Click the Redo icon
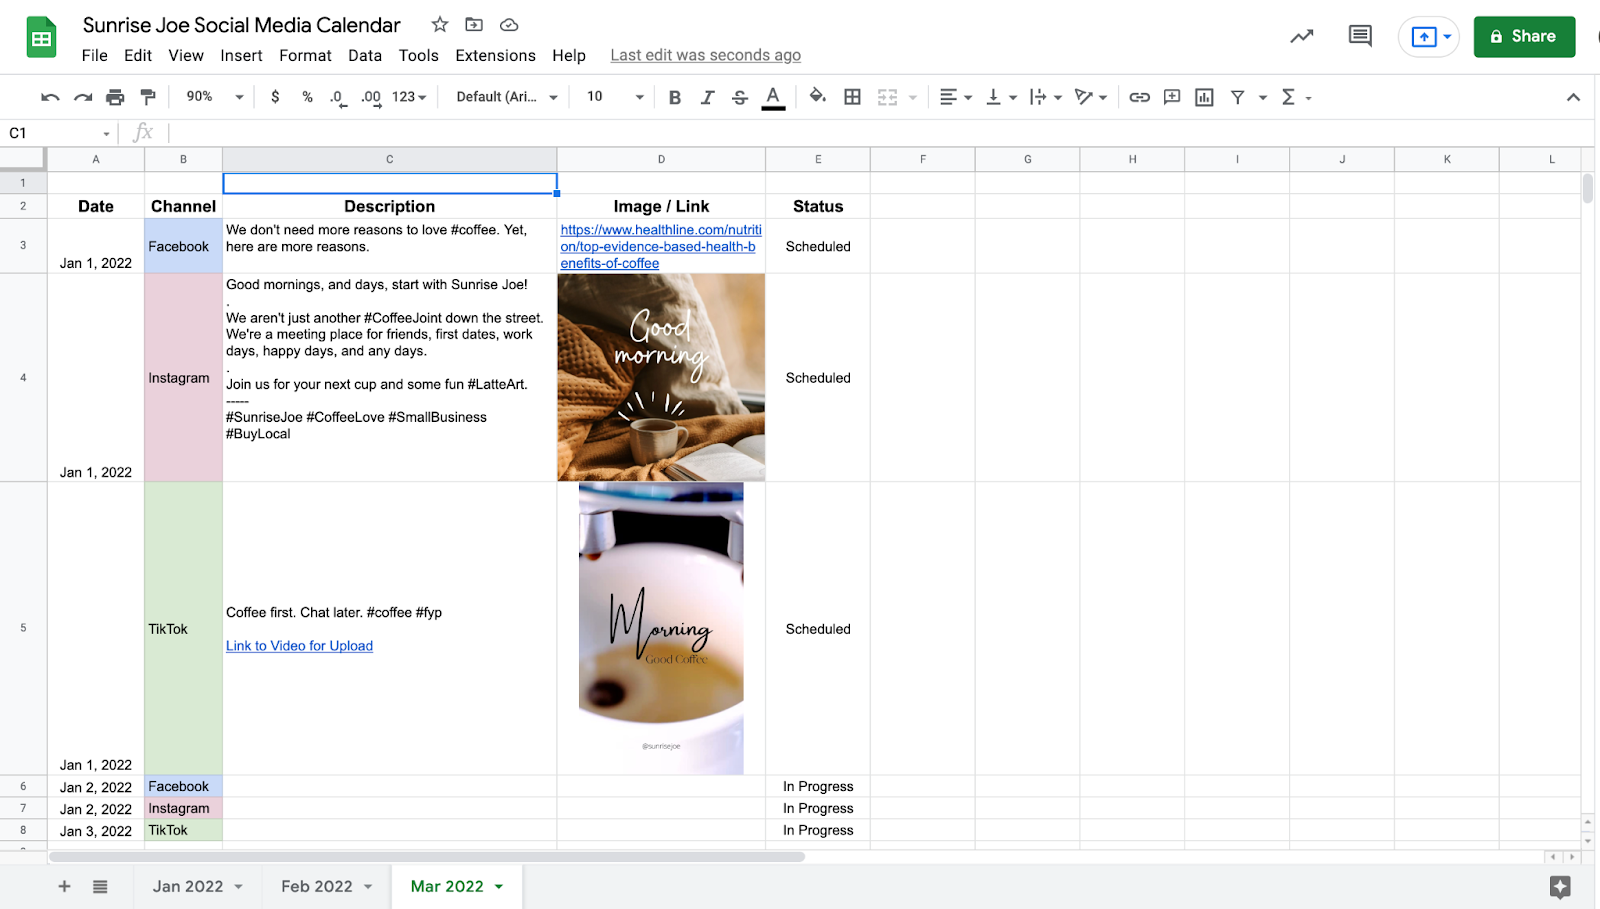This screenshot has width=1600, height=909. [x=83, y=97]
